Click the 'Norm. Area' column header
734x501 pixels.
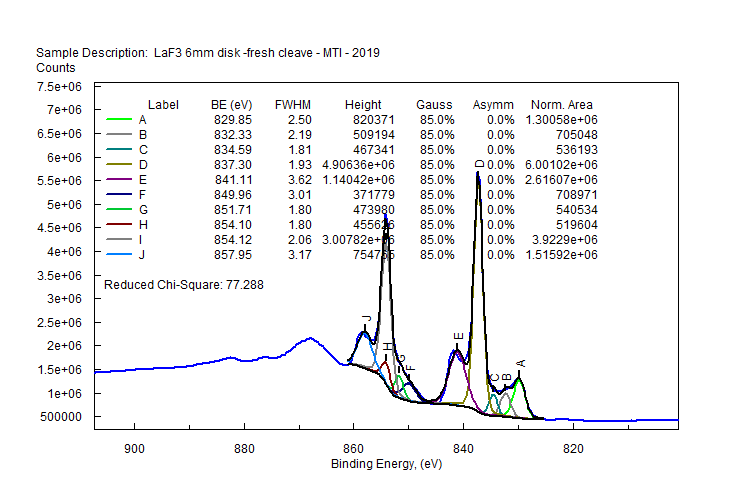561,105
